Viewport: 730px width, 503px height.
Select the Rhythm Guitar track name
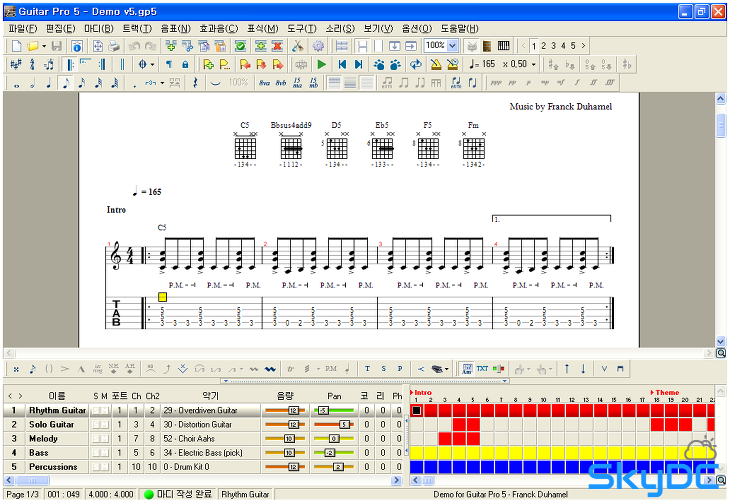point(57,410)
